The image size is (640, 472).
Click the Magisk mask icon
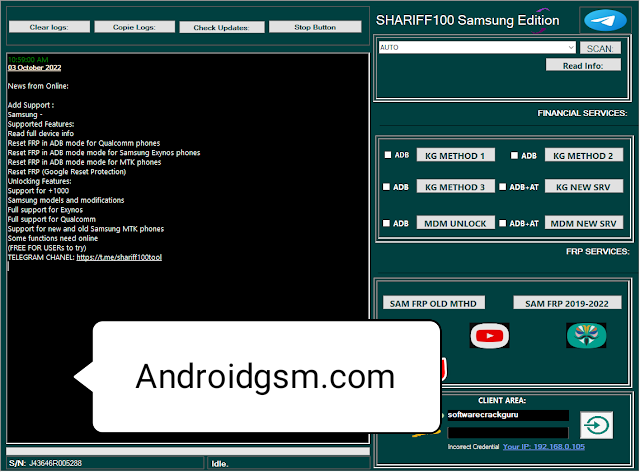tap(586, 336)
